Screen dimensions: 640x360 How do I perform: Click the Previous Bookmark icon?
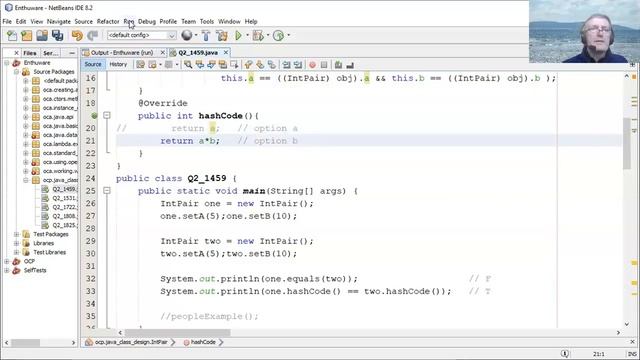pos(248,64)
